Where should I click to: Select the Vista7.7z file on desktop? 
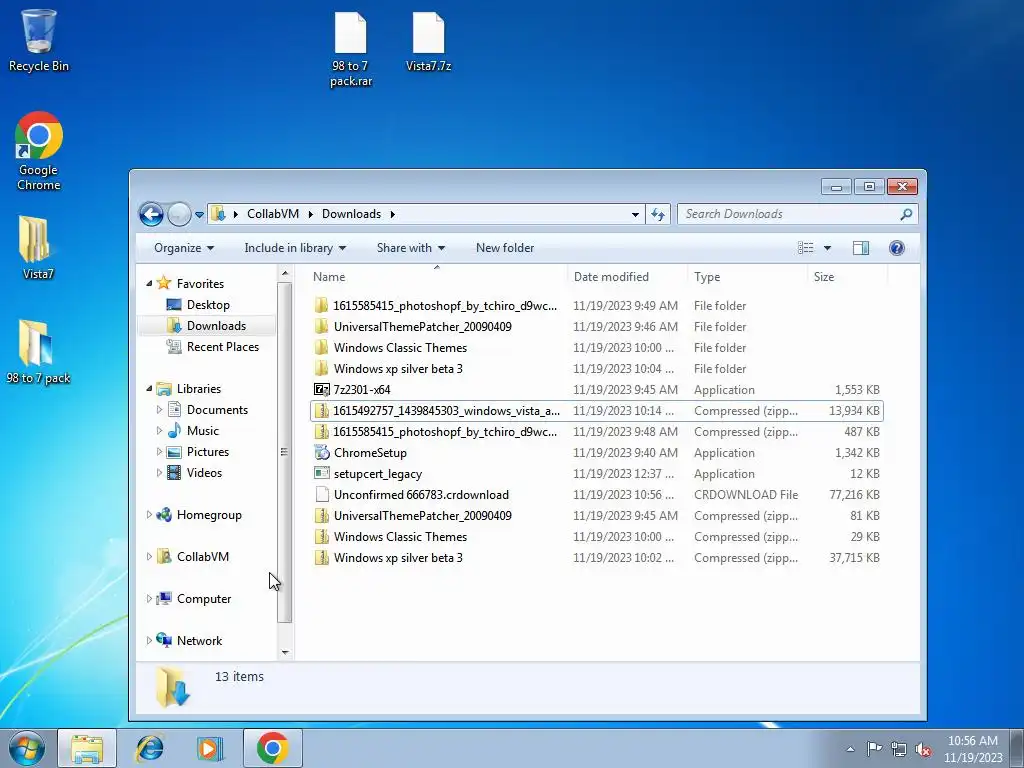428,42
